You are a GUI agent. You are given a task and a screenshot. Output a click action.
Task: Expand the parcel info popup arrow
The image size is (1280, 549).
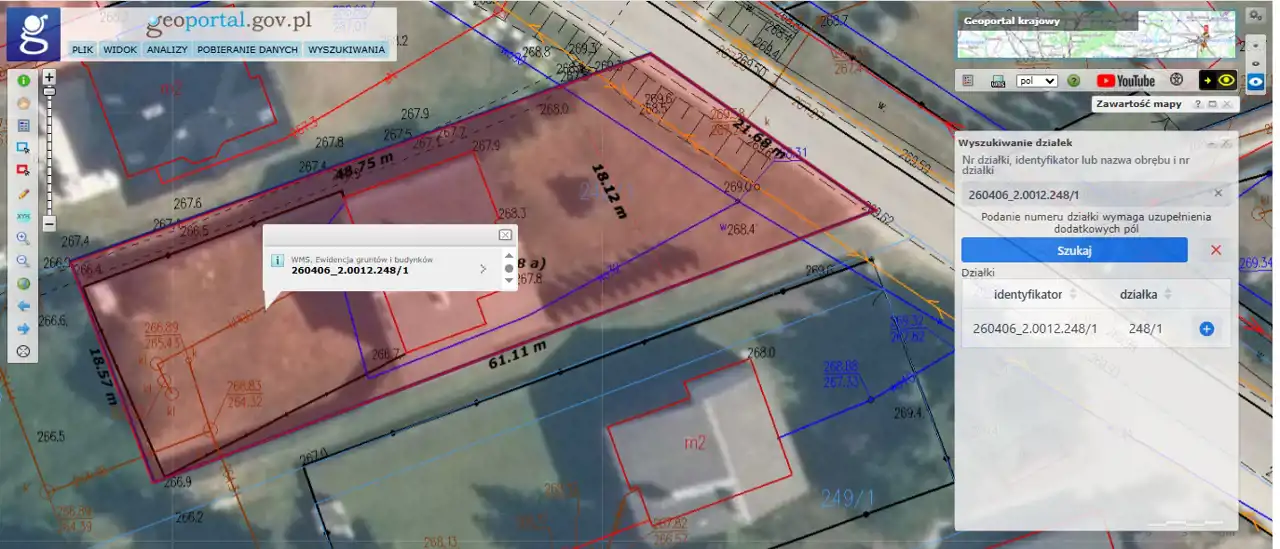coord(483,268)
